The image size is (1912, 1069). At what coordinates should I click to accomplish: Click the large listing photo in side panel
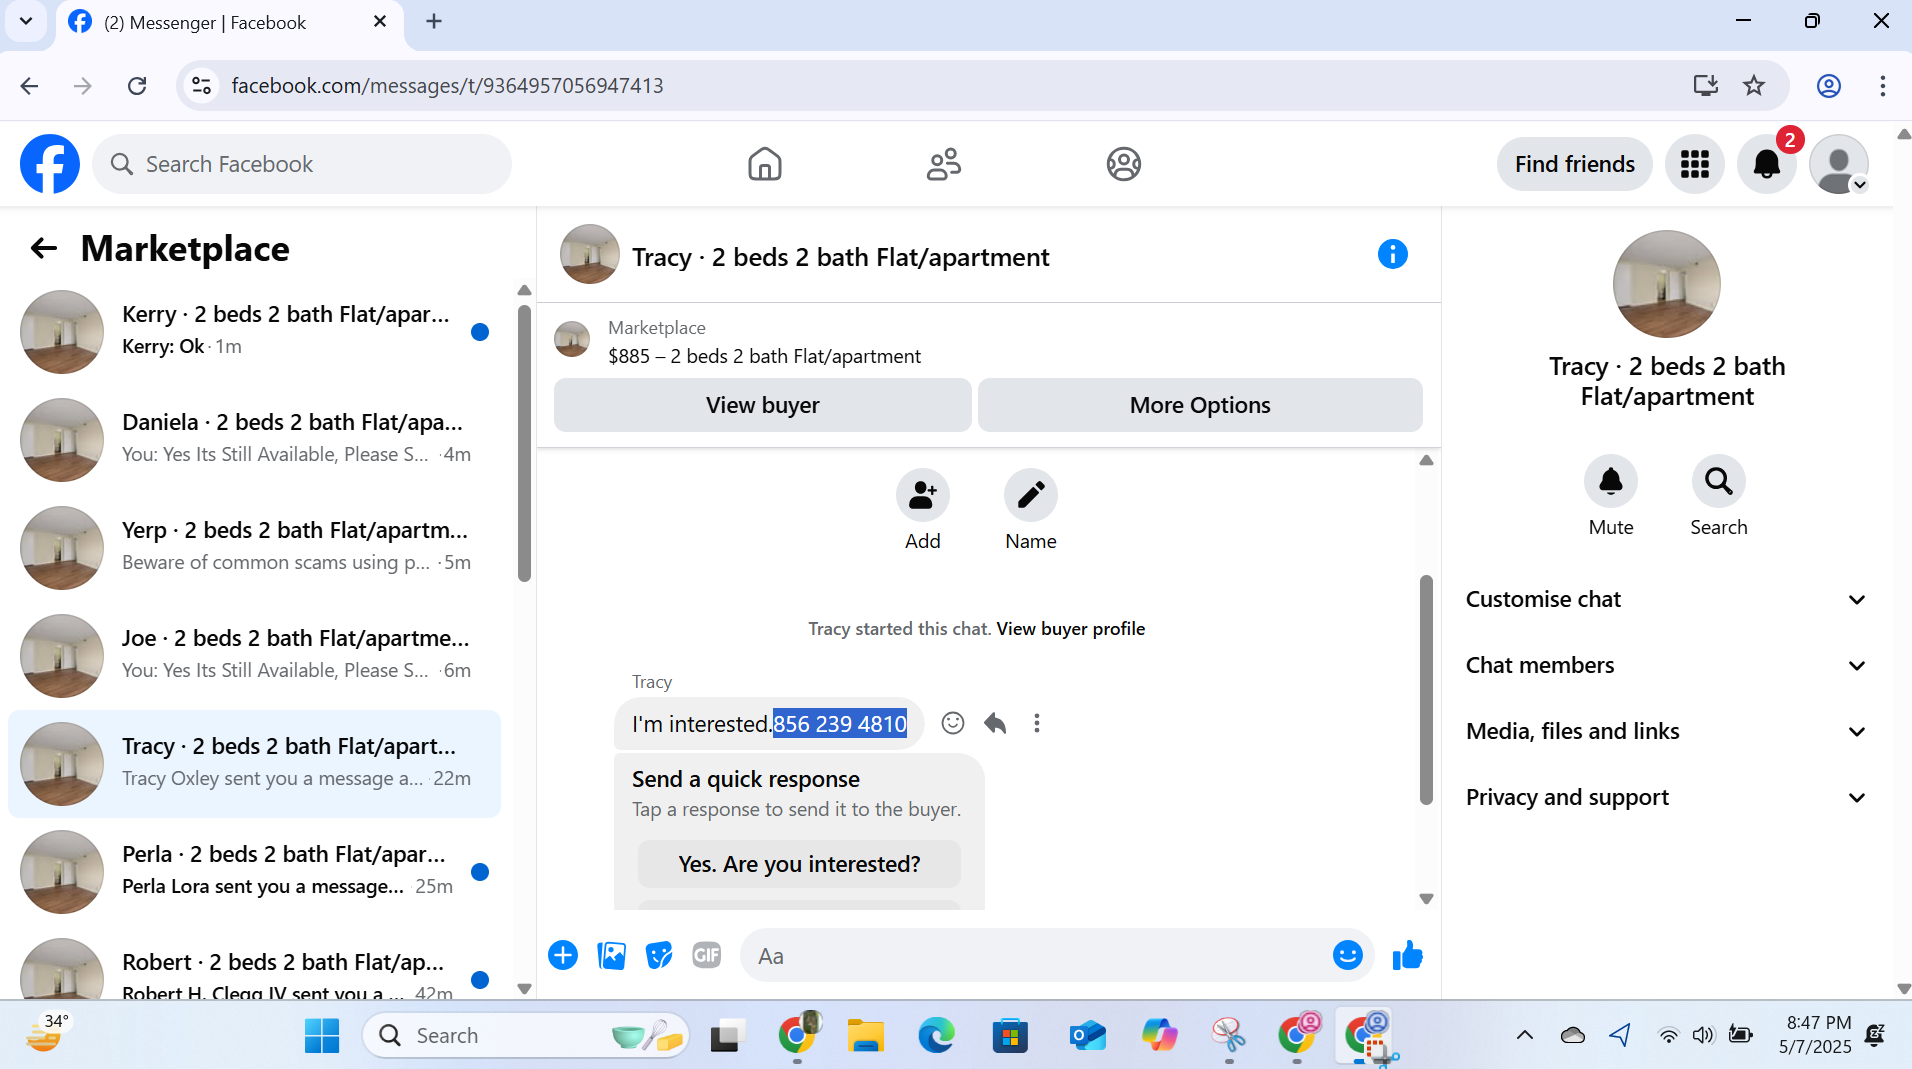coord(1666,284)
